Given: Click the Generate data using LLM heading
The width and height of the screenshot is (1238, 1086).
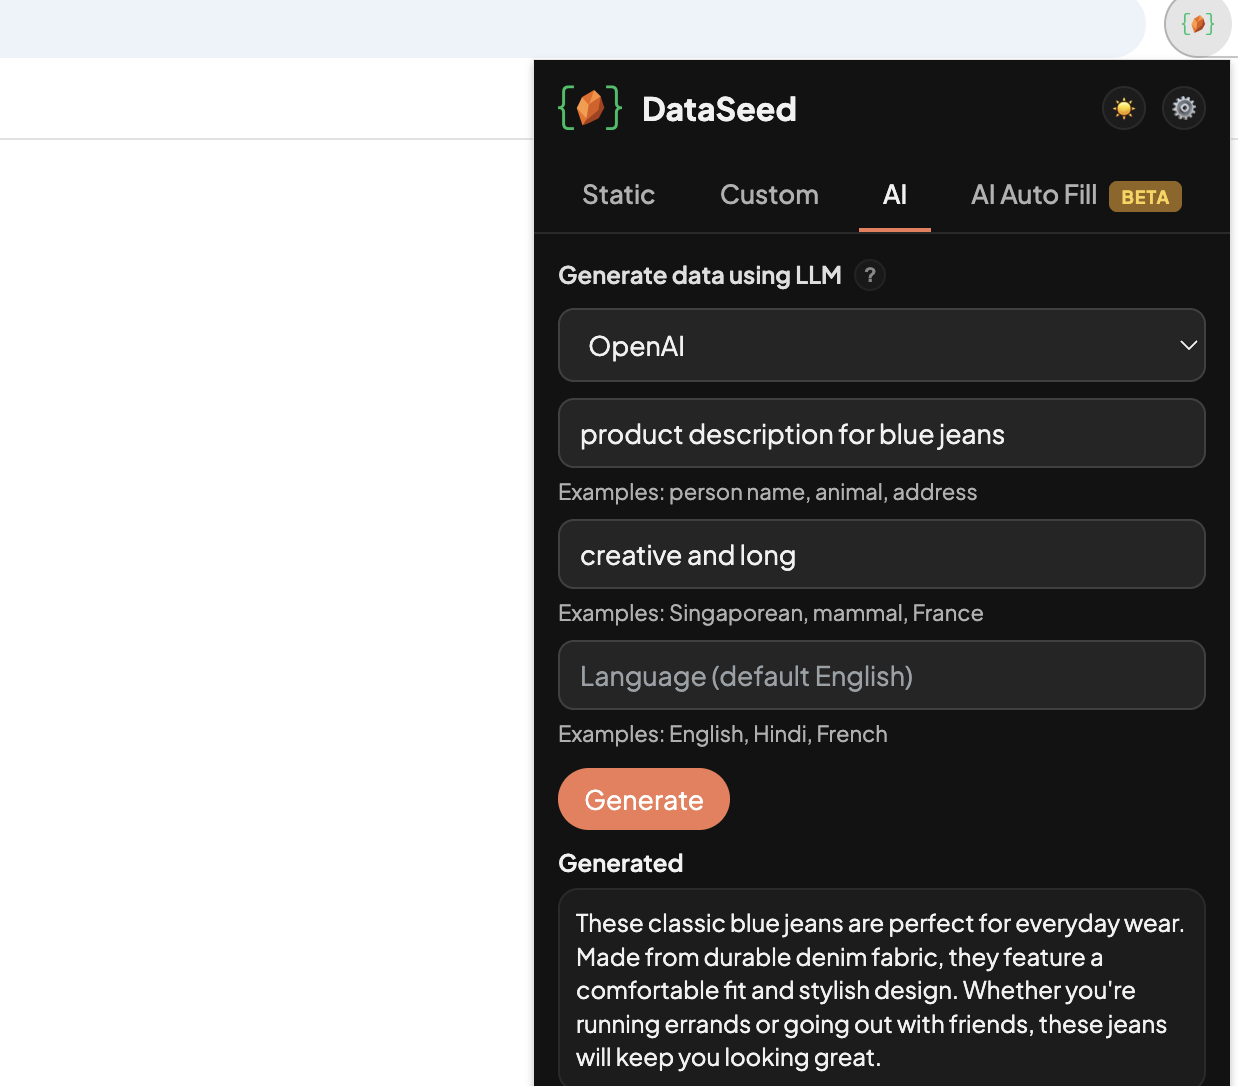Looking at the screenshot, I should 699,275.
